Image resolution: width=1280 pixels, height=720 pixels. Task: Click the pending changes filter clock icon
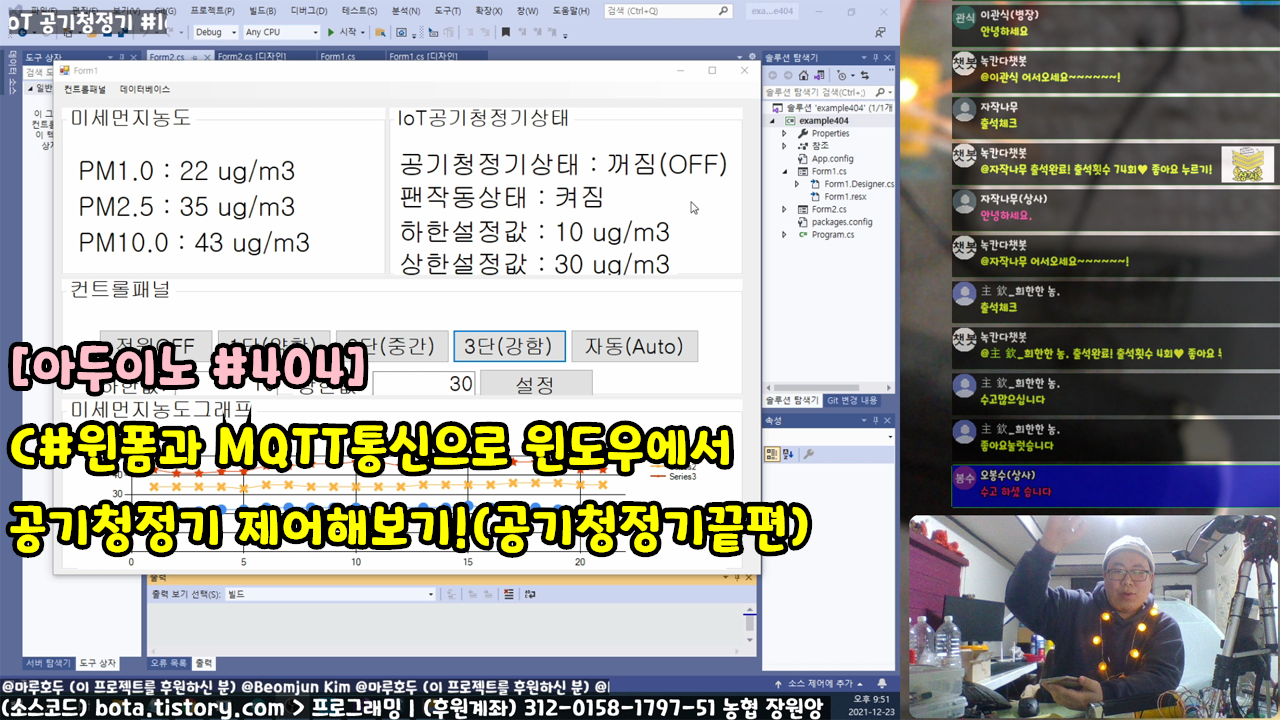click(x=842, y=75)
